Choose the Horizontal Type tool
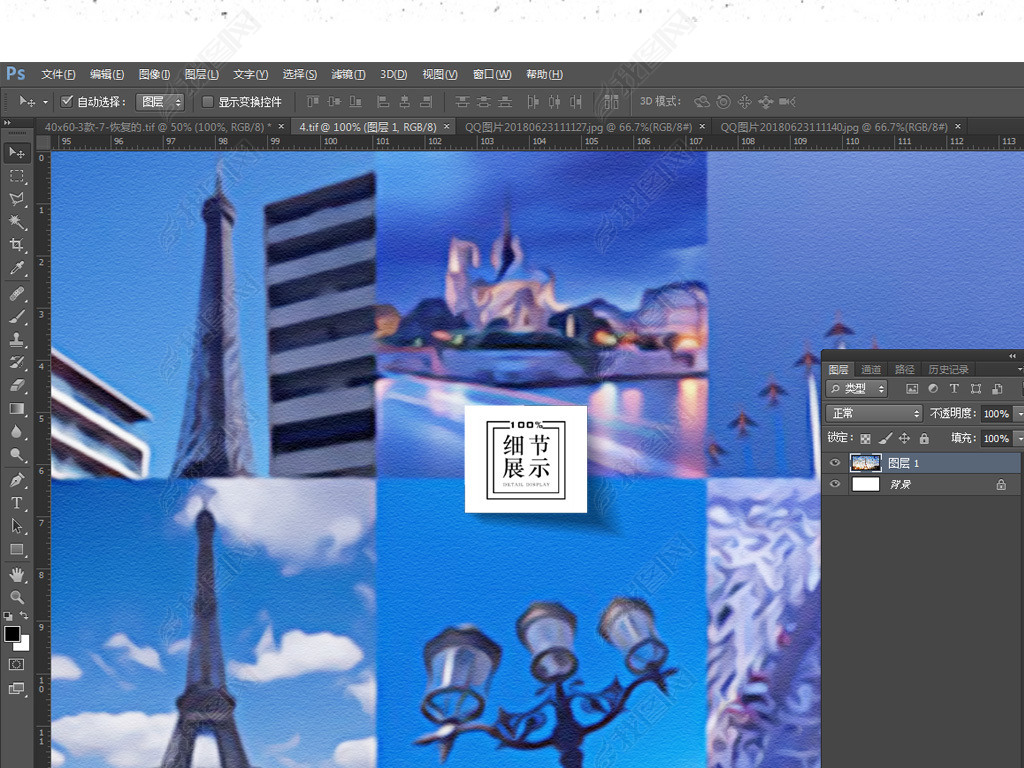The width and height of the screenshot is (1024, 768). click(17, 502)
